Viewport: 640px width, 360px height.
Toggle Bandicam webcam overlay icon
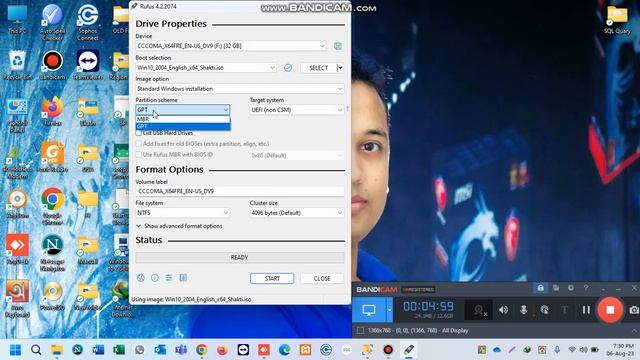click(x=479, y=311)
